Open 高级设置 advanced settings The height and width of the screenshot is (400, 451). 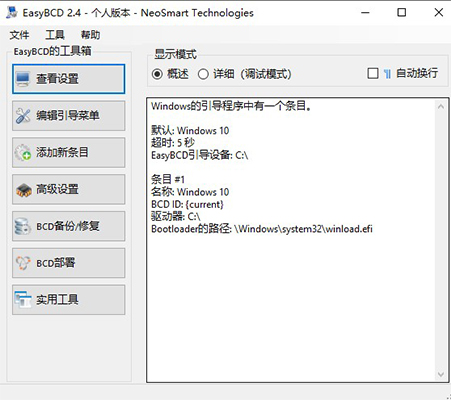(x=69, y=189)
